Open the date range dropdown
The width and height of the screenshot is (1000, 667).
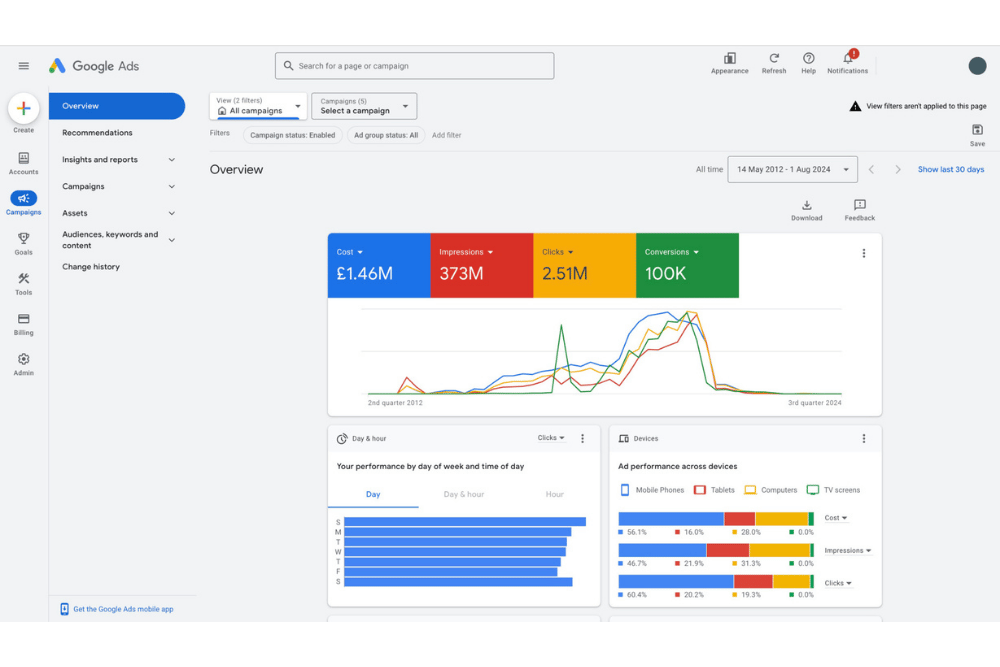point(792,170)
